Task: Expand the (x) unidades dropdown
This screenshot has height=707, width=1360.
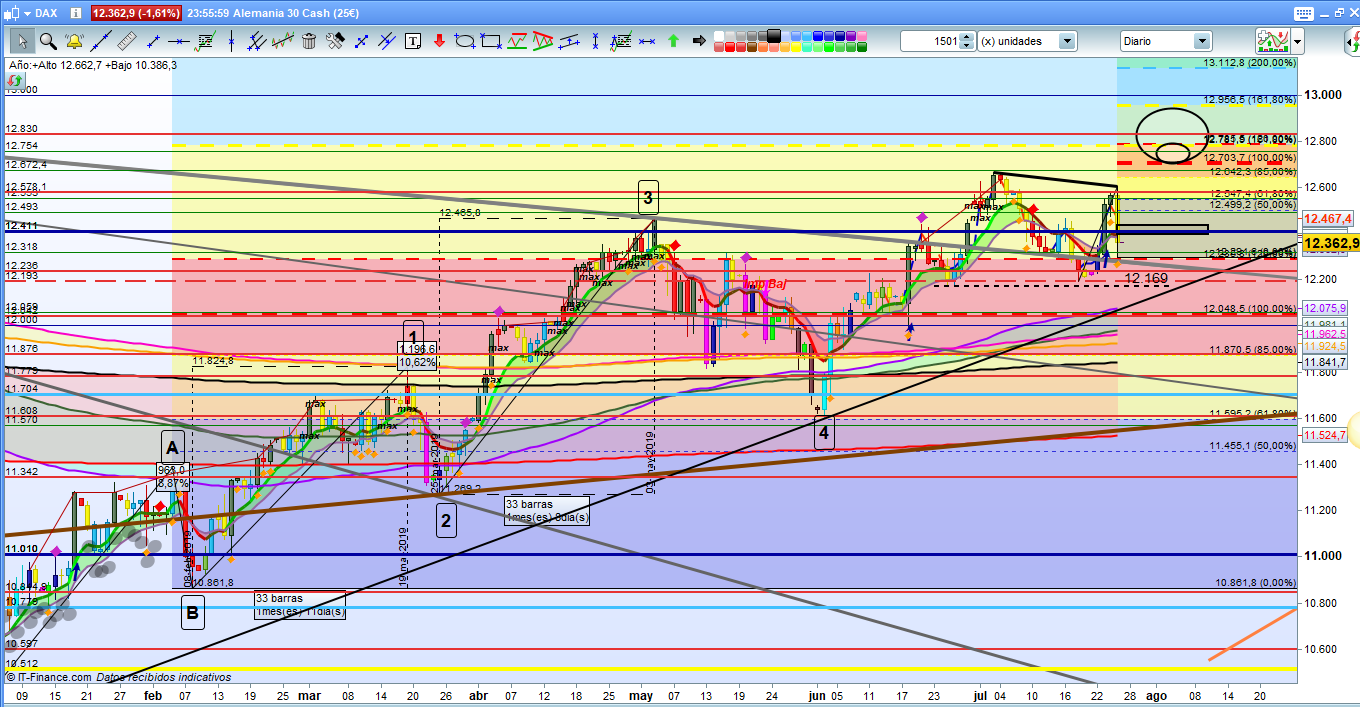Action: (1067, 41)
